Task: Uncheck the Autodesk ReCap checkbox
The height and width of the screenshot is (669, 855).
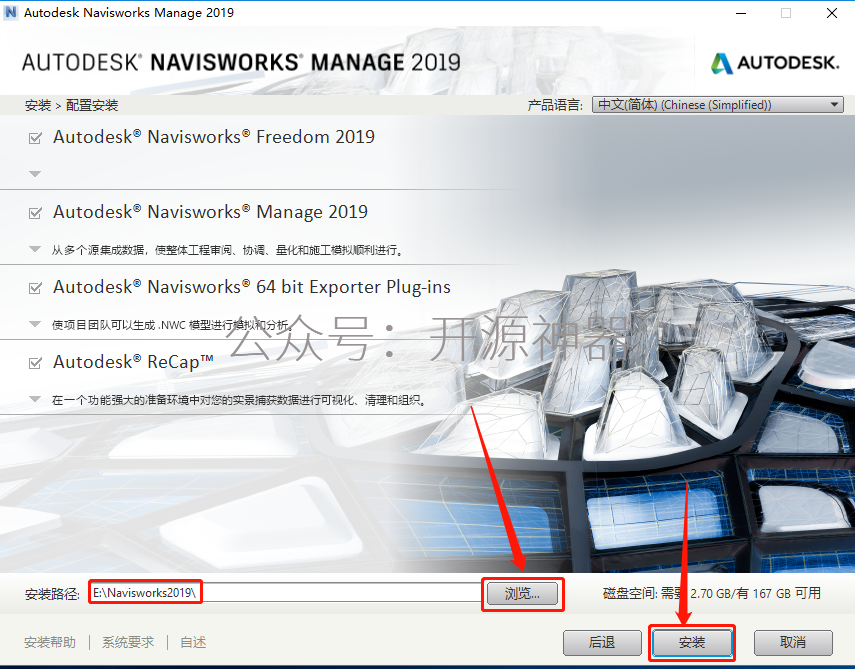Action: 35,363
